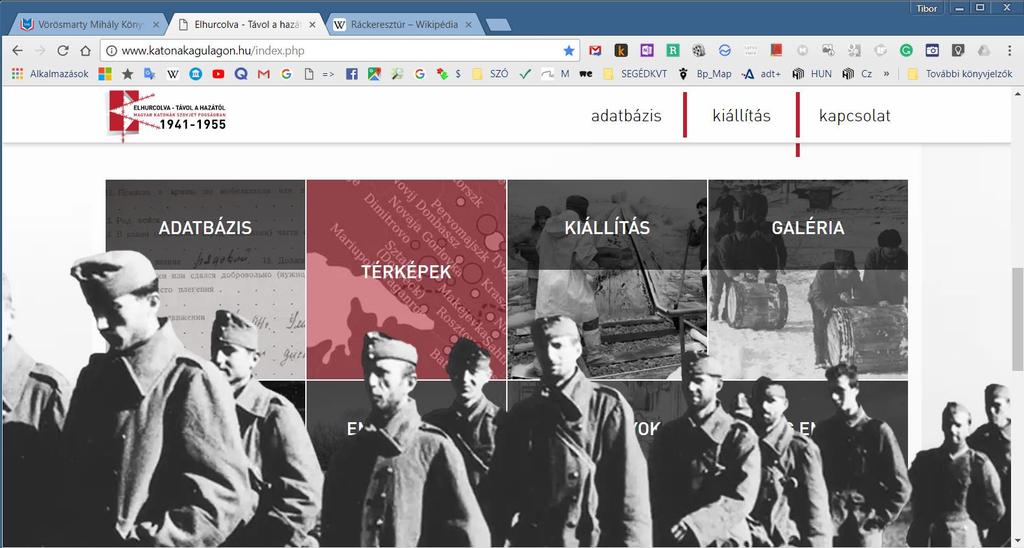The width and height of the screenshot is (1024, 548).
Task: Open the SEGÉDKVT bookmarks folder
Action: point(635,74)
